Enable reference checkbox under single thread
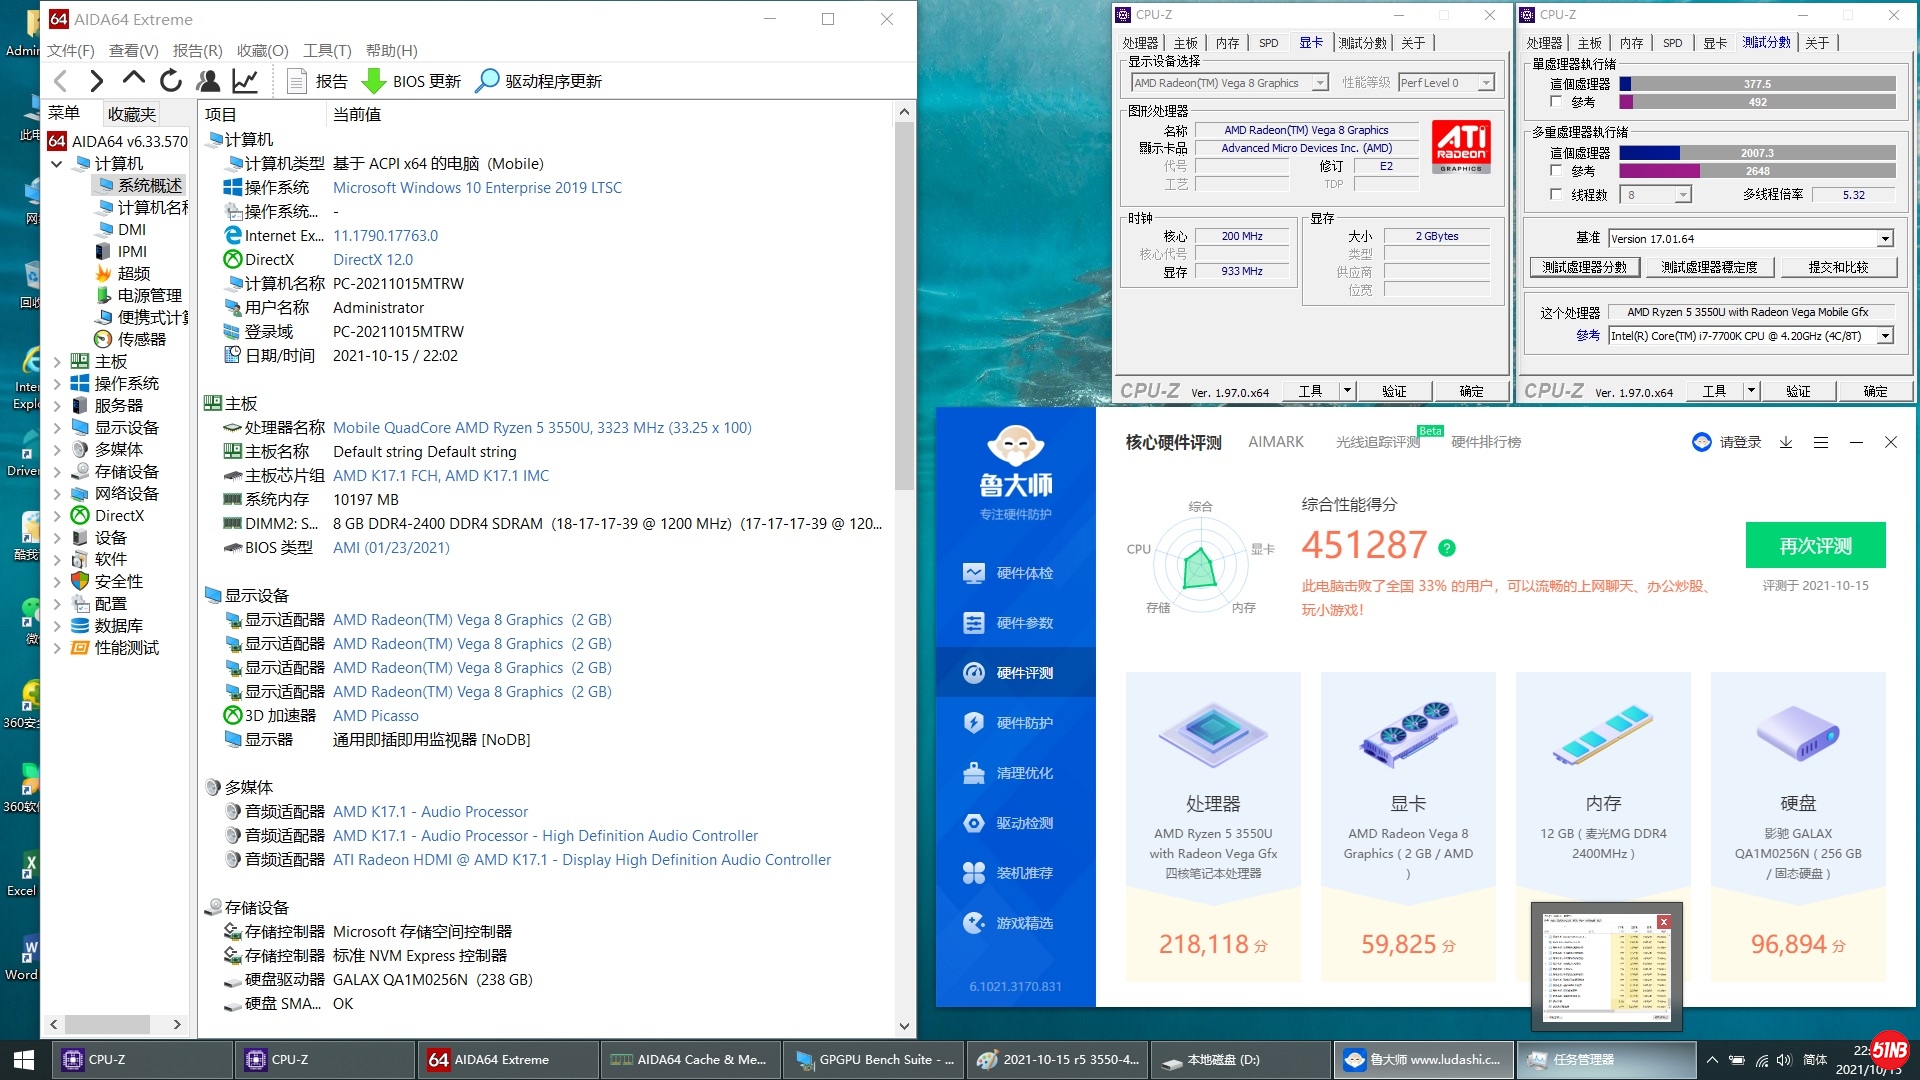The width and height of the screenshot is (1920, 1080). click(x=1556, y=101)
